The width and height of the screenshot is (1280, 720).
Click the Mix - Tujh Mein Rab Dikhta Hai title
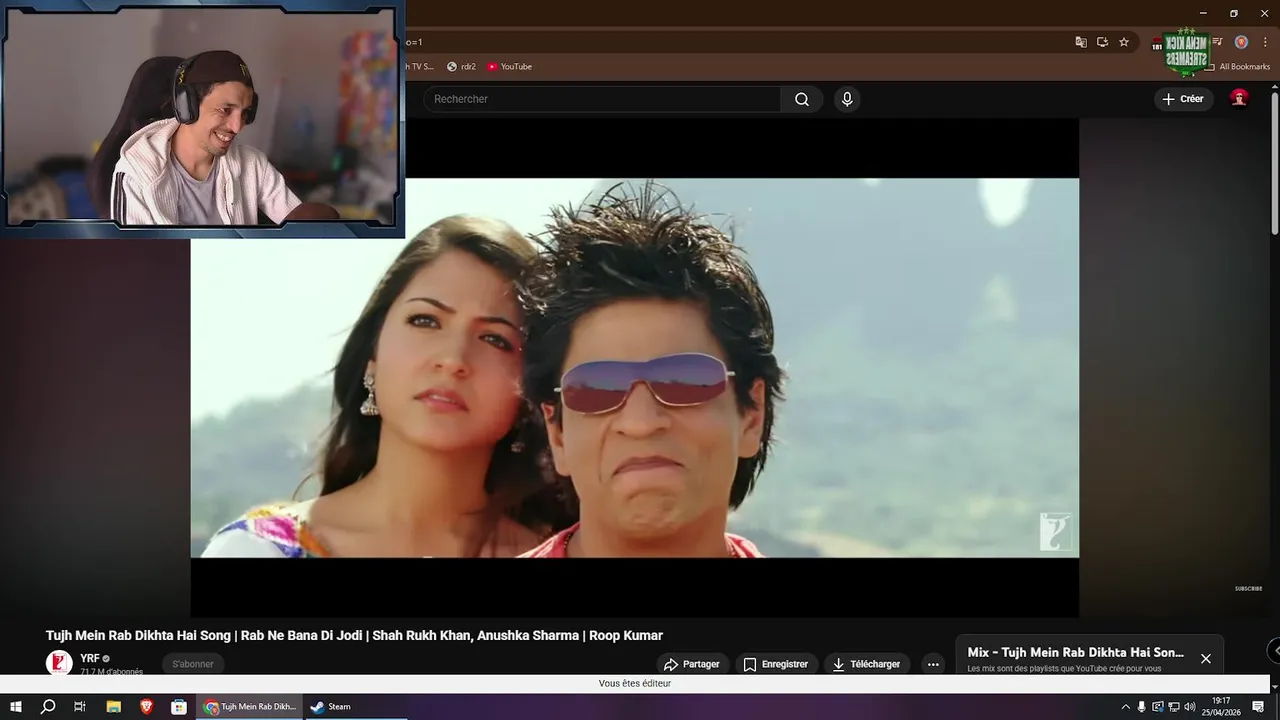1075,652
